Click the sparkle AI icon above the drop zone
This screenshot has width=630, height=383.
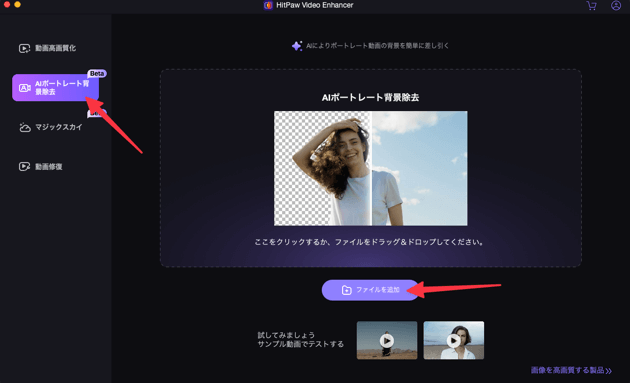(297, 46)
